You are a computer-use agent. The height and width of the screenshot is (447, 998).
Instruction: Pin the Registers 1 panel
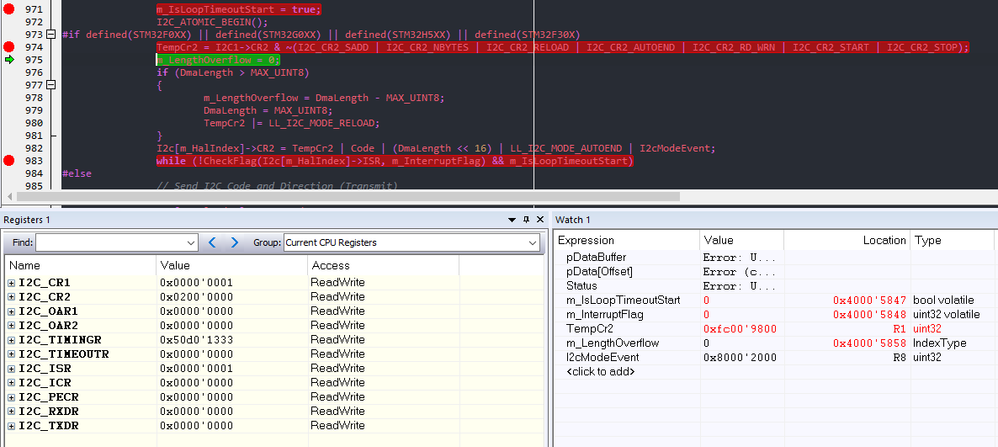[526, 220]
